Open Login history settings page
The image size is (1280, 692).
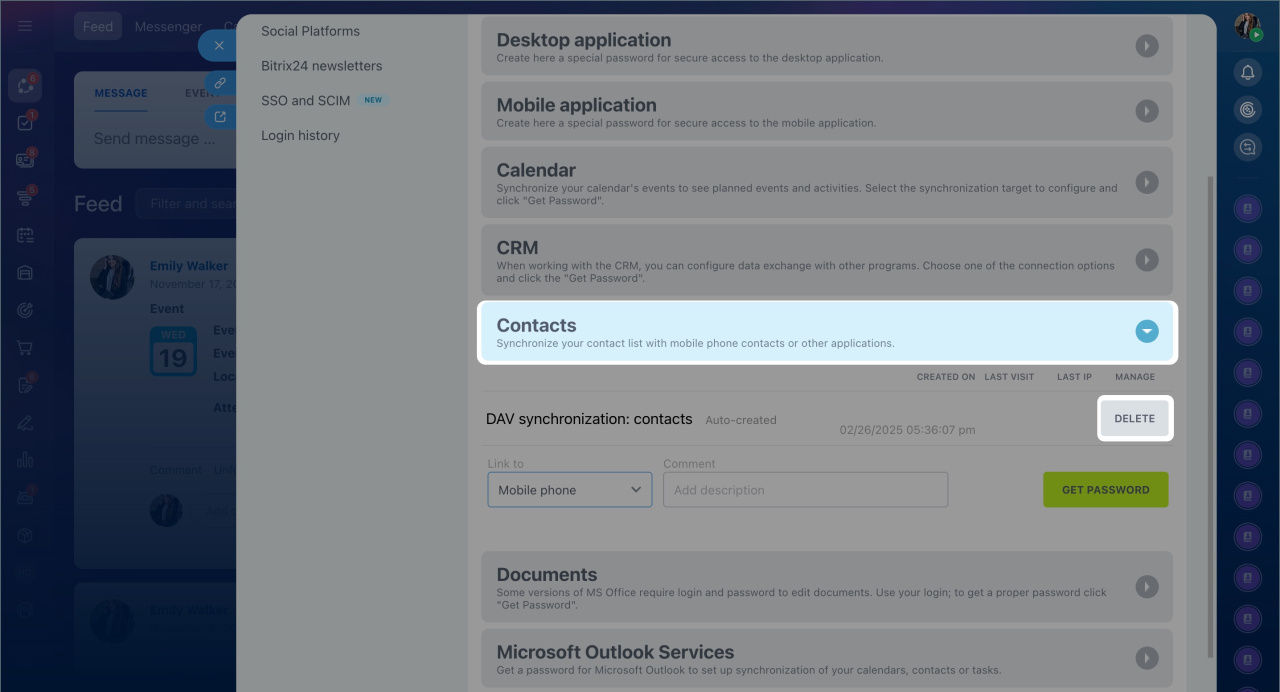tap(300, 135)
